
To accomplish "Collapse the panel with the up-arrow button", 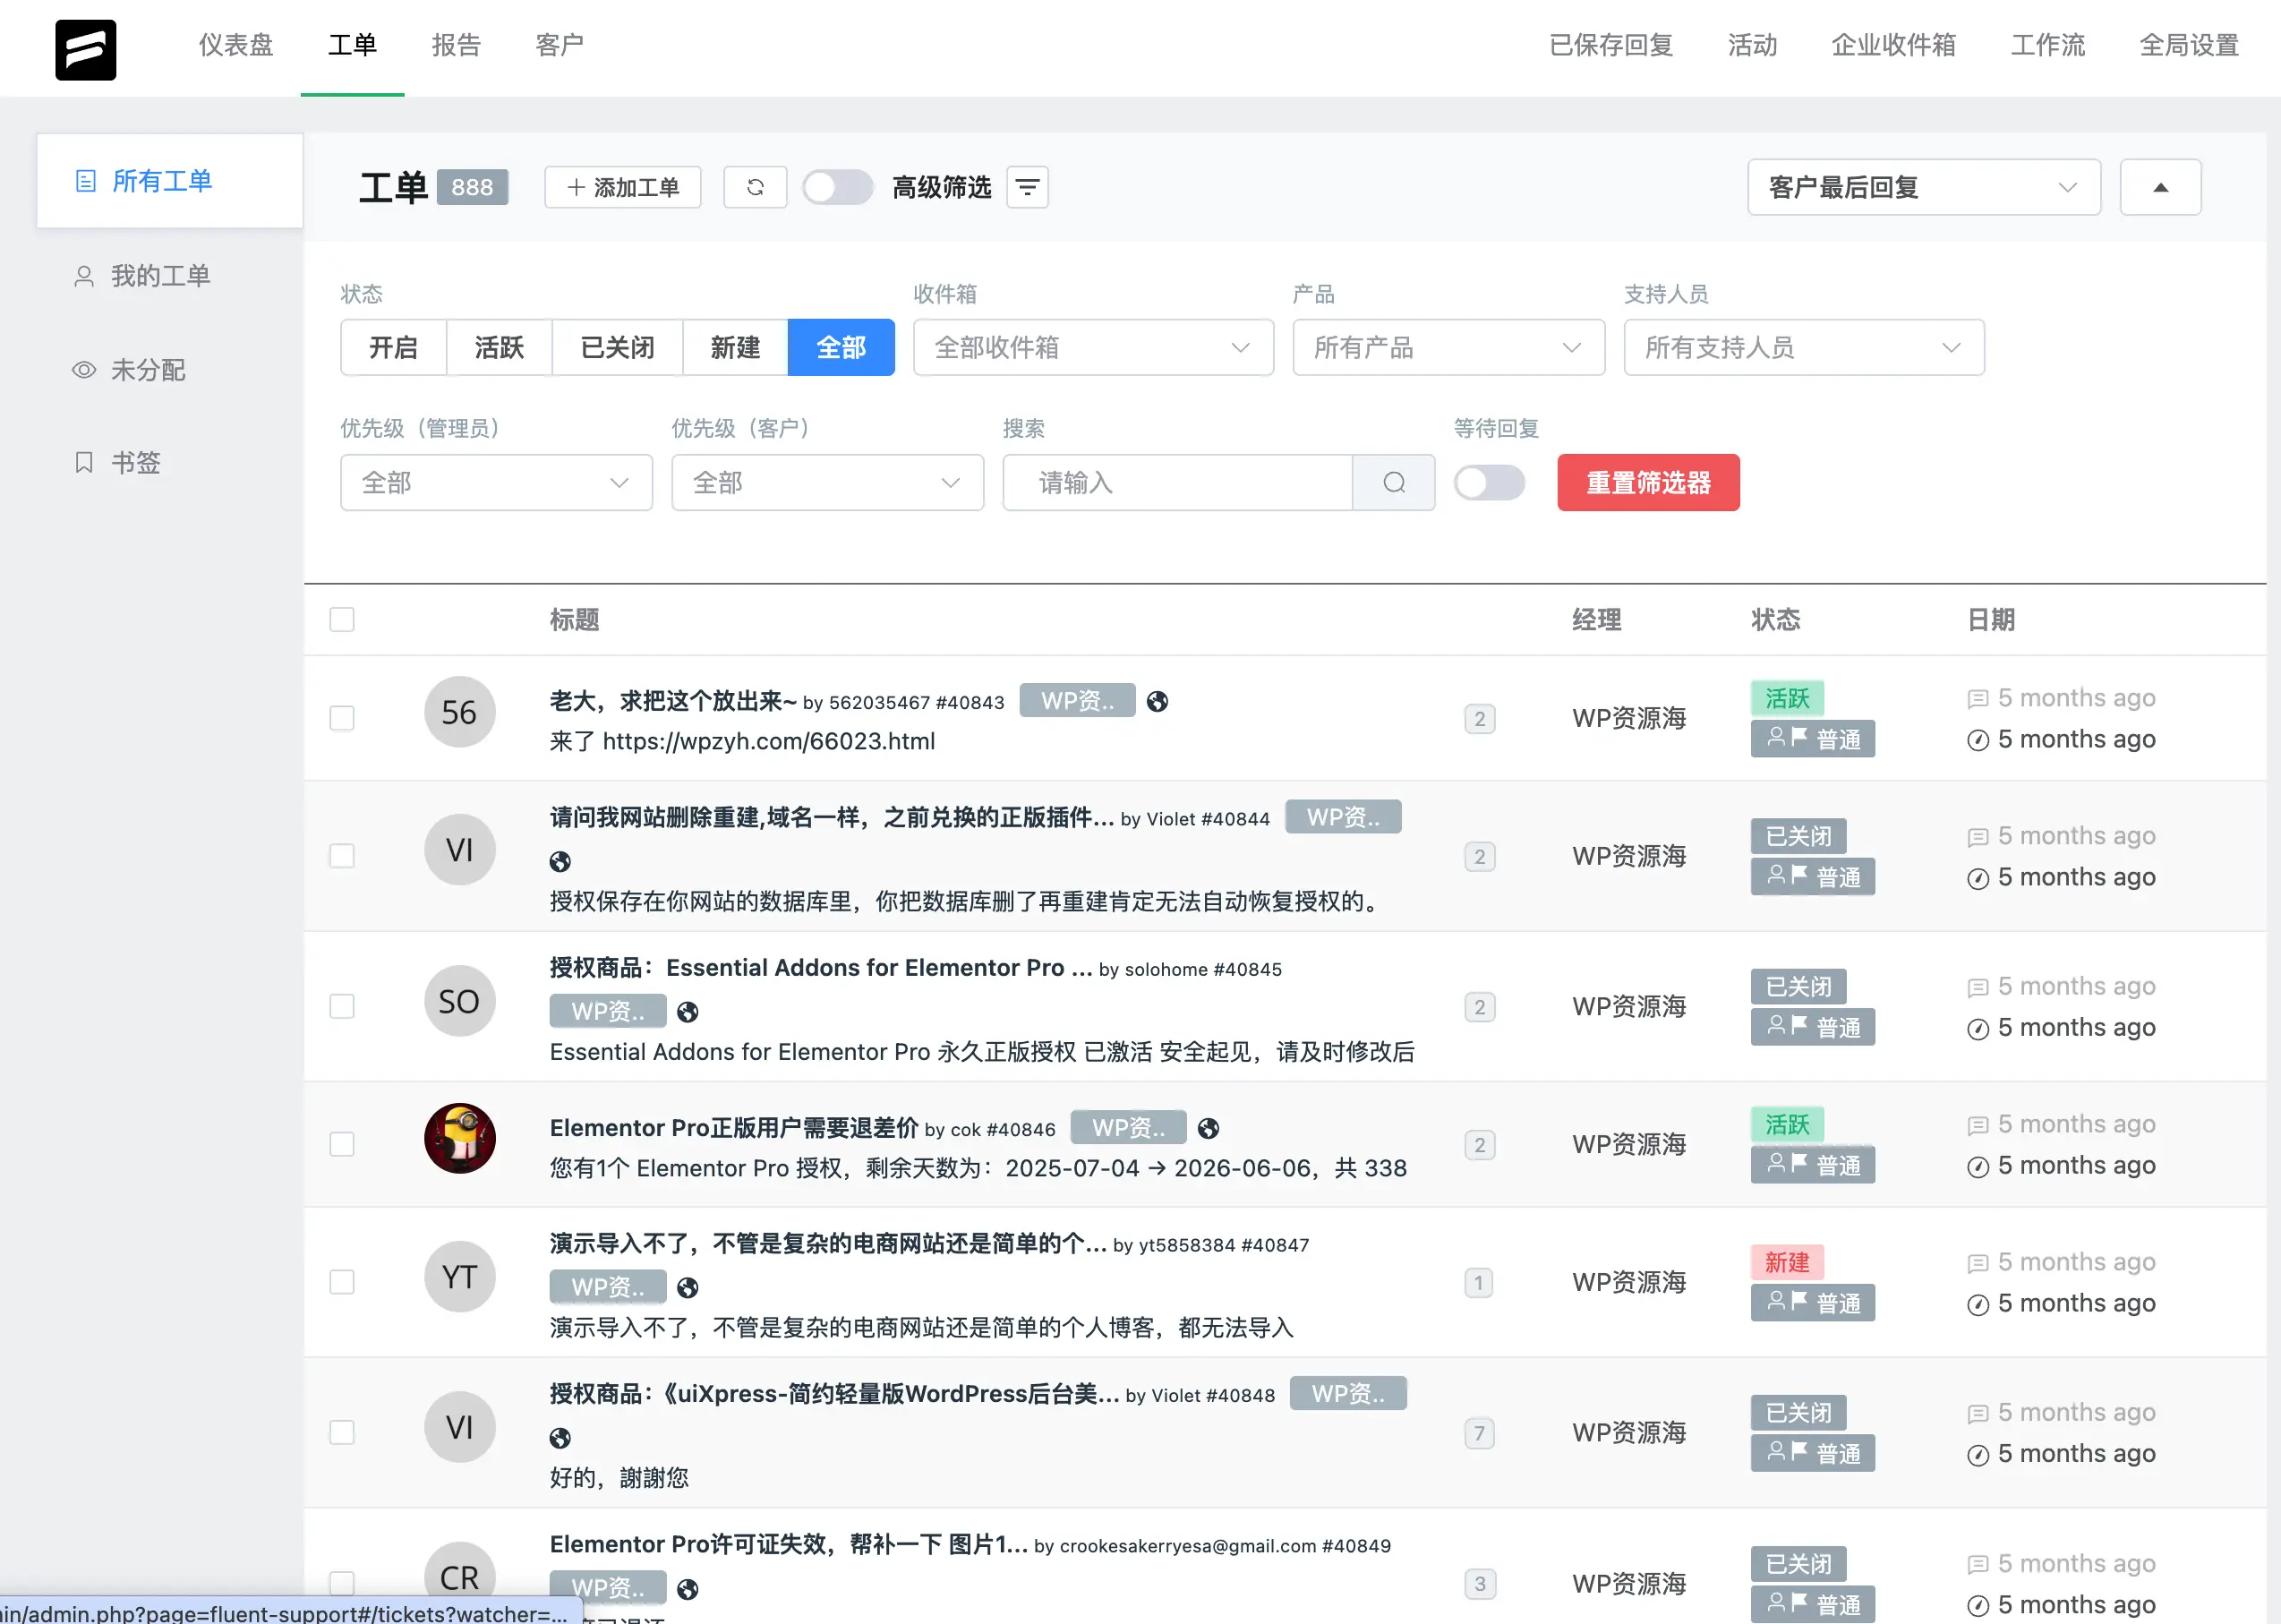I will (x=2160, y=187).
